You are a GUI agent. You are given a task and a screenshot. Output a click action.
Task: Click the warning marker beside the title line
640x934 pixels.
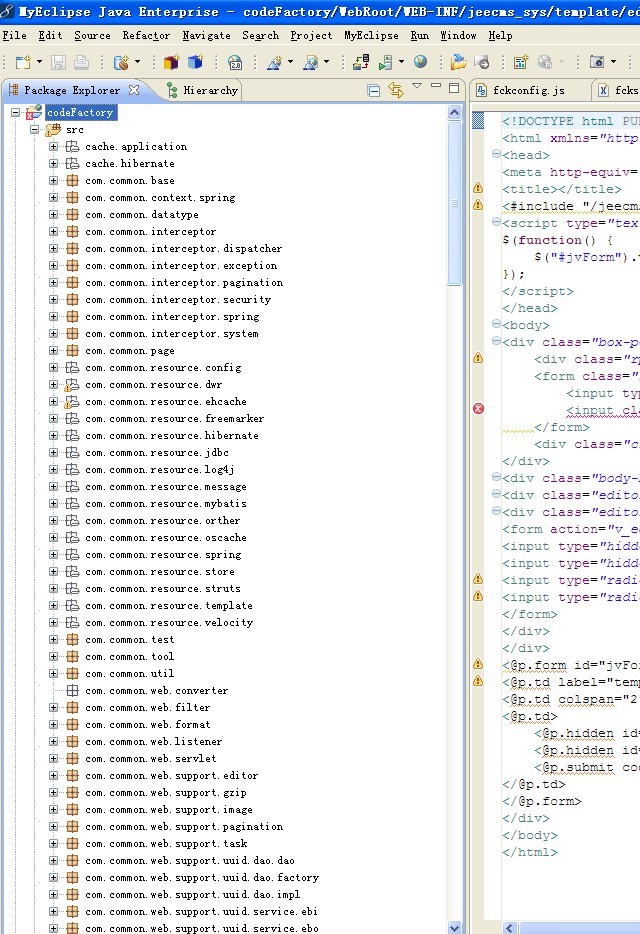point(478,188)
